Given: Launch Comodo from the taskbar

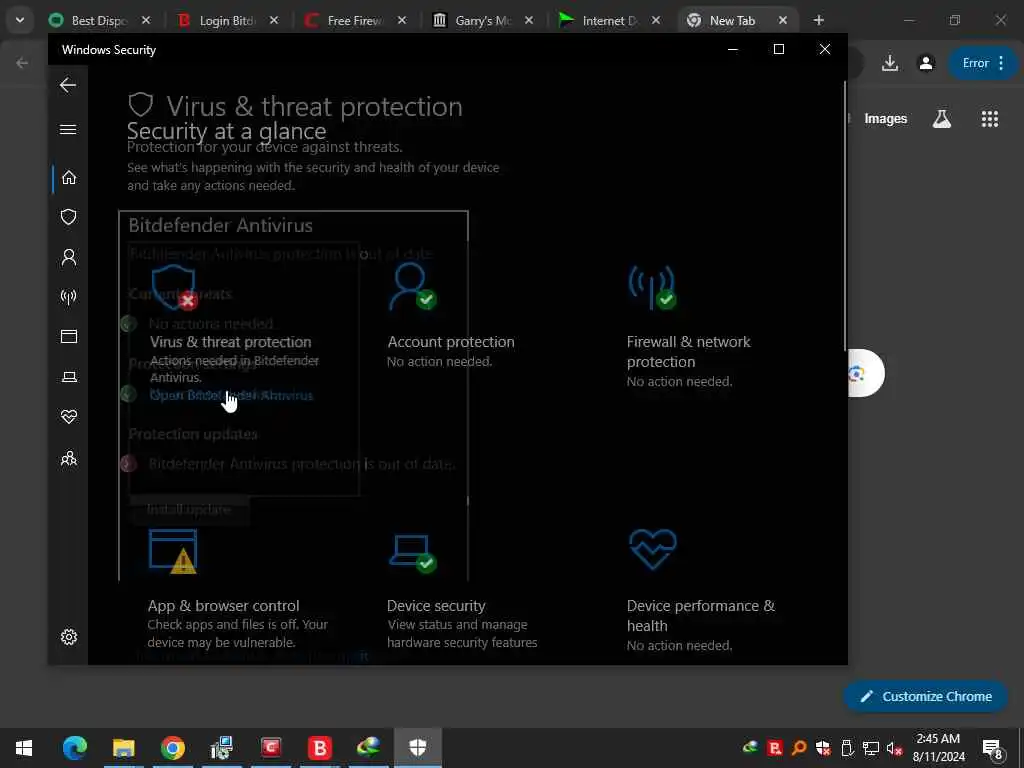Looking at the screenshot, I should pyautogui.click(x=270, y=748).
